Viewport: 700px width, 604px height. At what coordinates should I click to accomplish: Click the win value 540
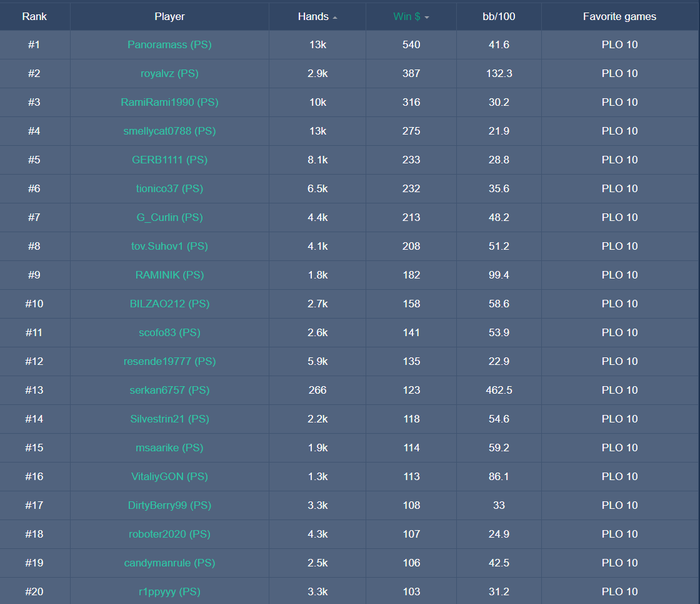coord(411,45)
